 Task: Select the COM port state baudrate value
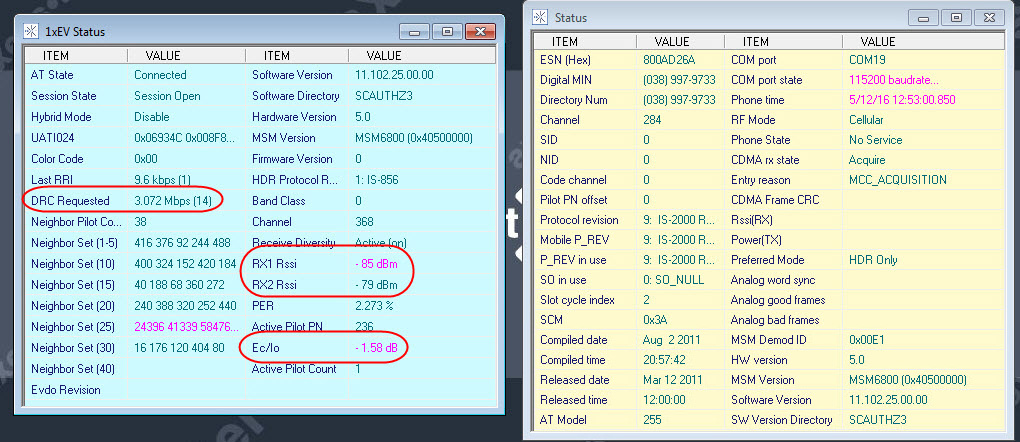[x=892, y=80]
